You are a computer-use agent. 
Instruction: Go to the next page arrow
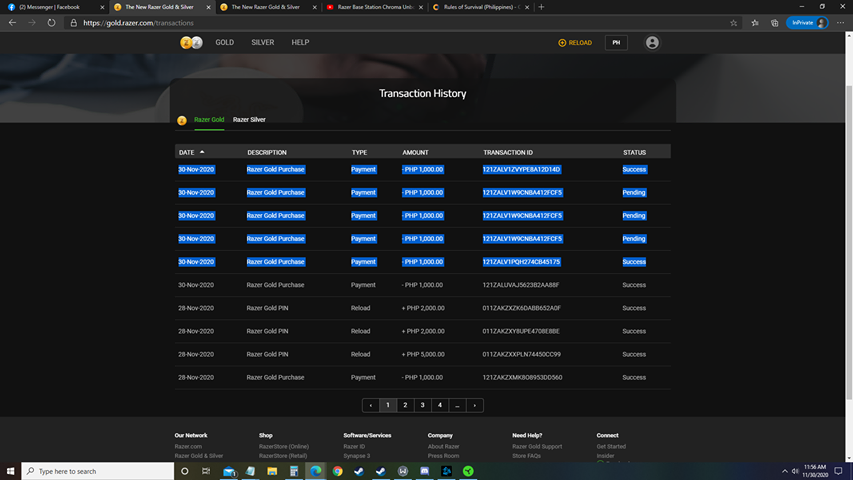[475, 405]
